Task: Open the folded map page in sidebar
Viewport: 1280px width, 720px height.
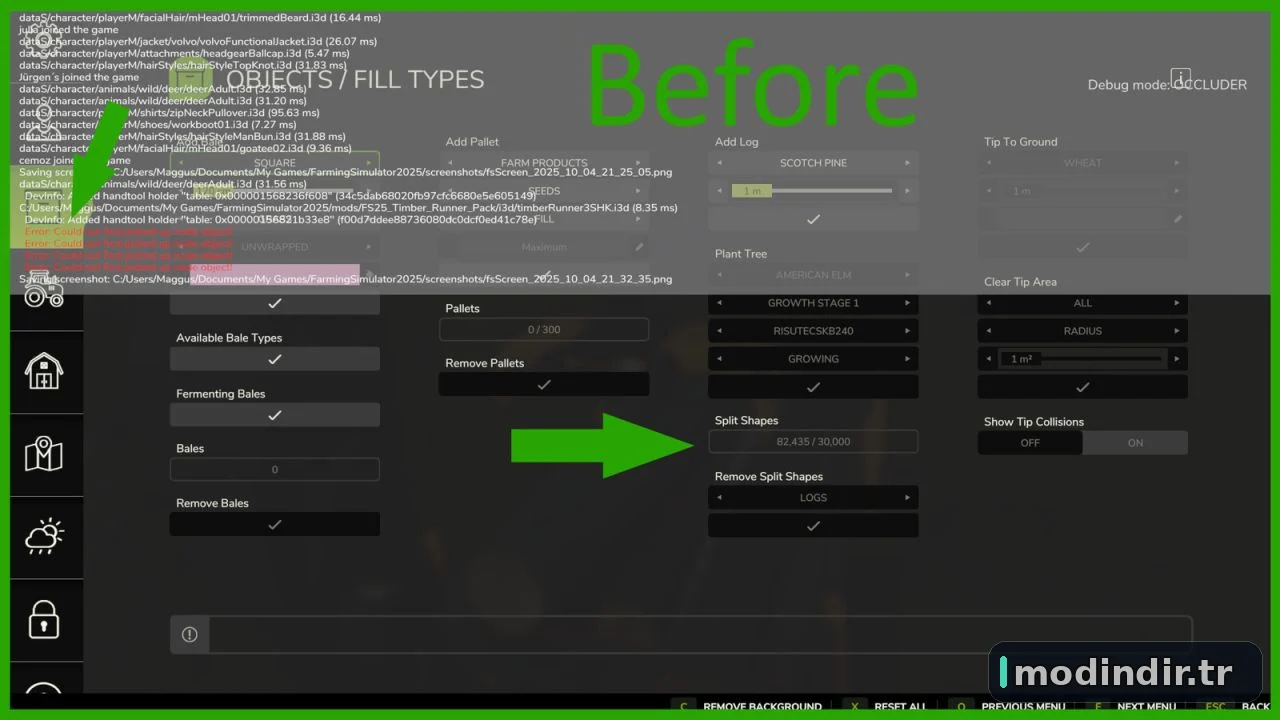Action: coord(46,453)
